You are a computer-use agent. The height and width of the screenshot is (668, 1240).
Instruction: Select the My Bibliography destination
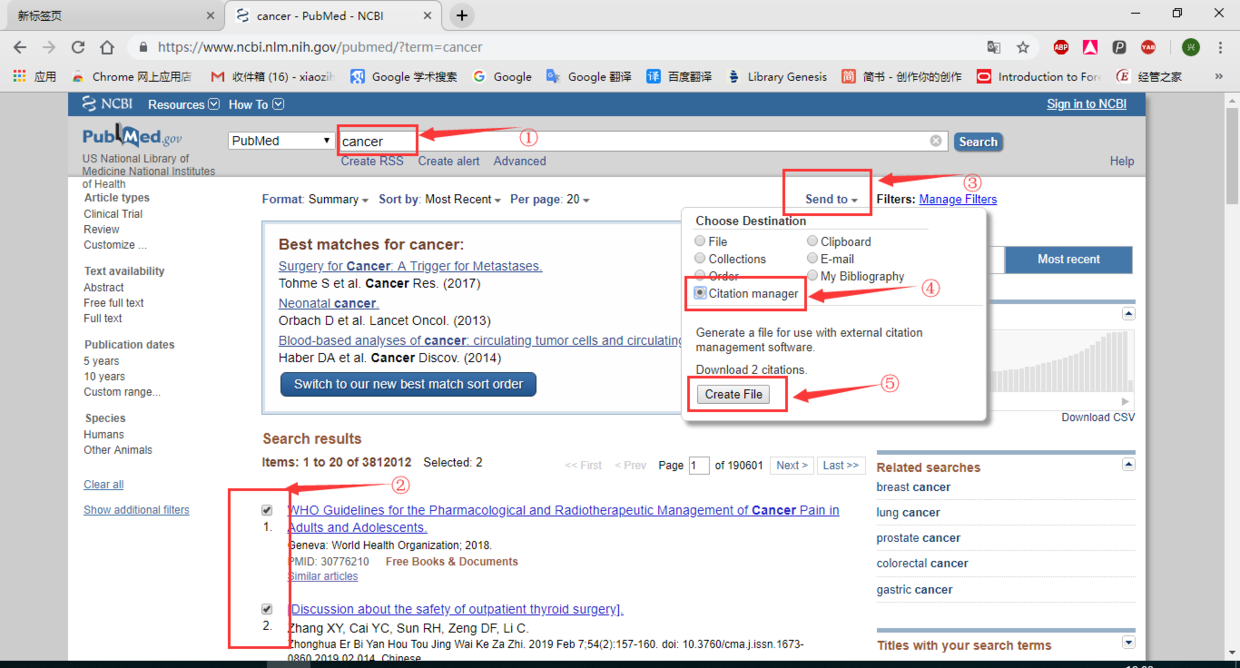[812, 276]
